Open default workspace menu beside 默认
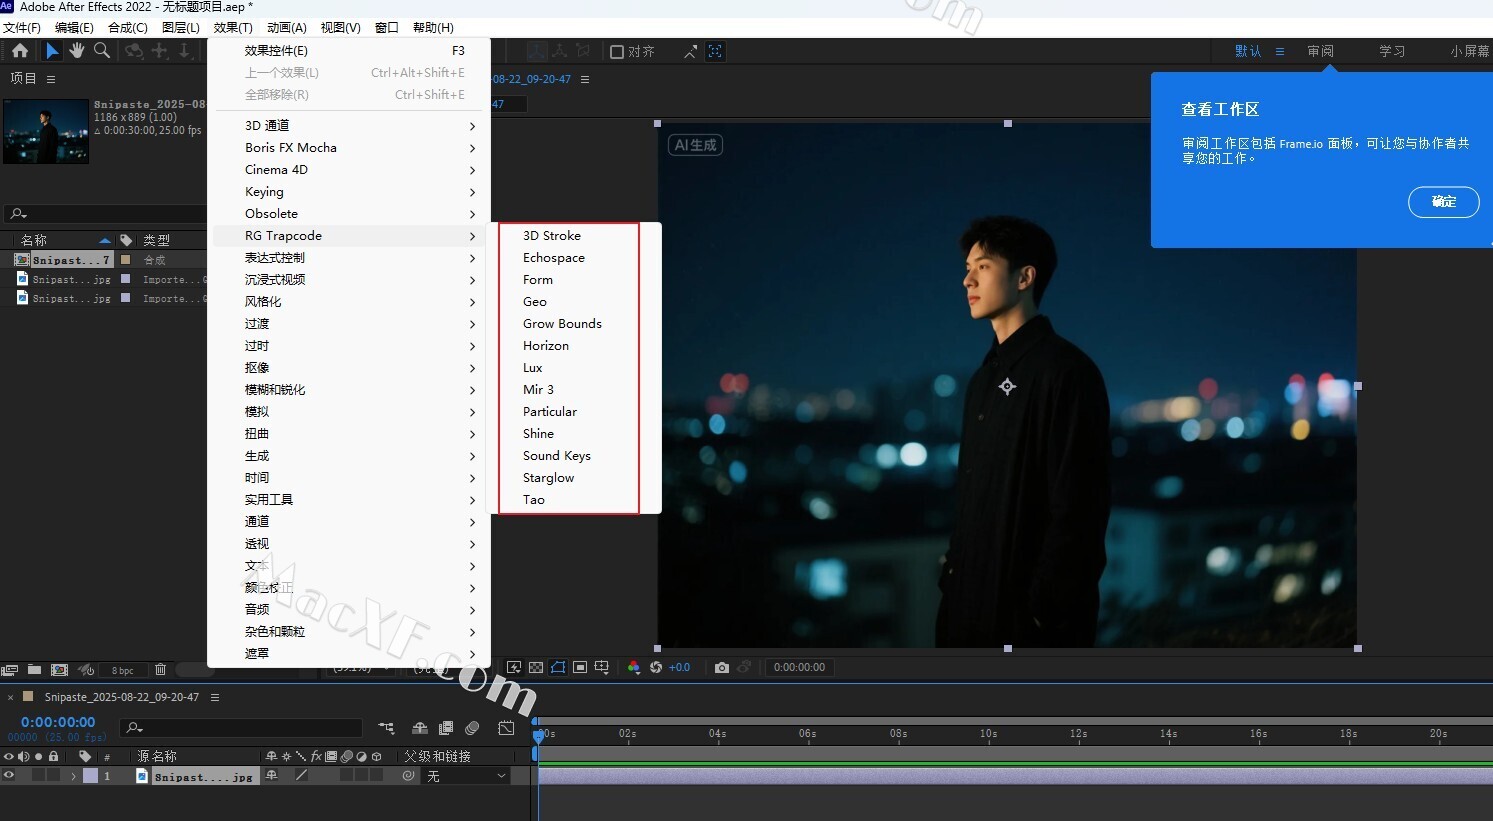 (x=1279, y=51)
